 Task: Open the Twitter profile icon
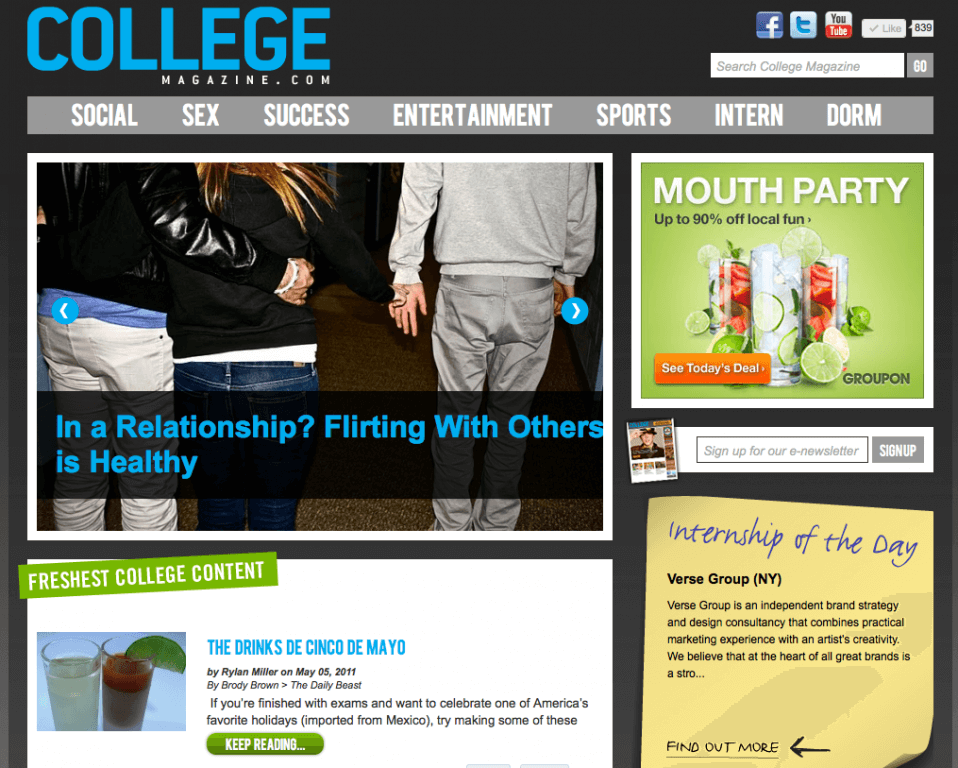coord(803,25)
